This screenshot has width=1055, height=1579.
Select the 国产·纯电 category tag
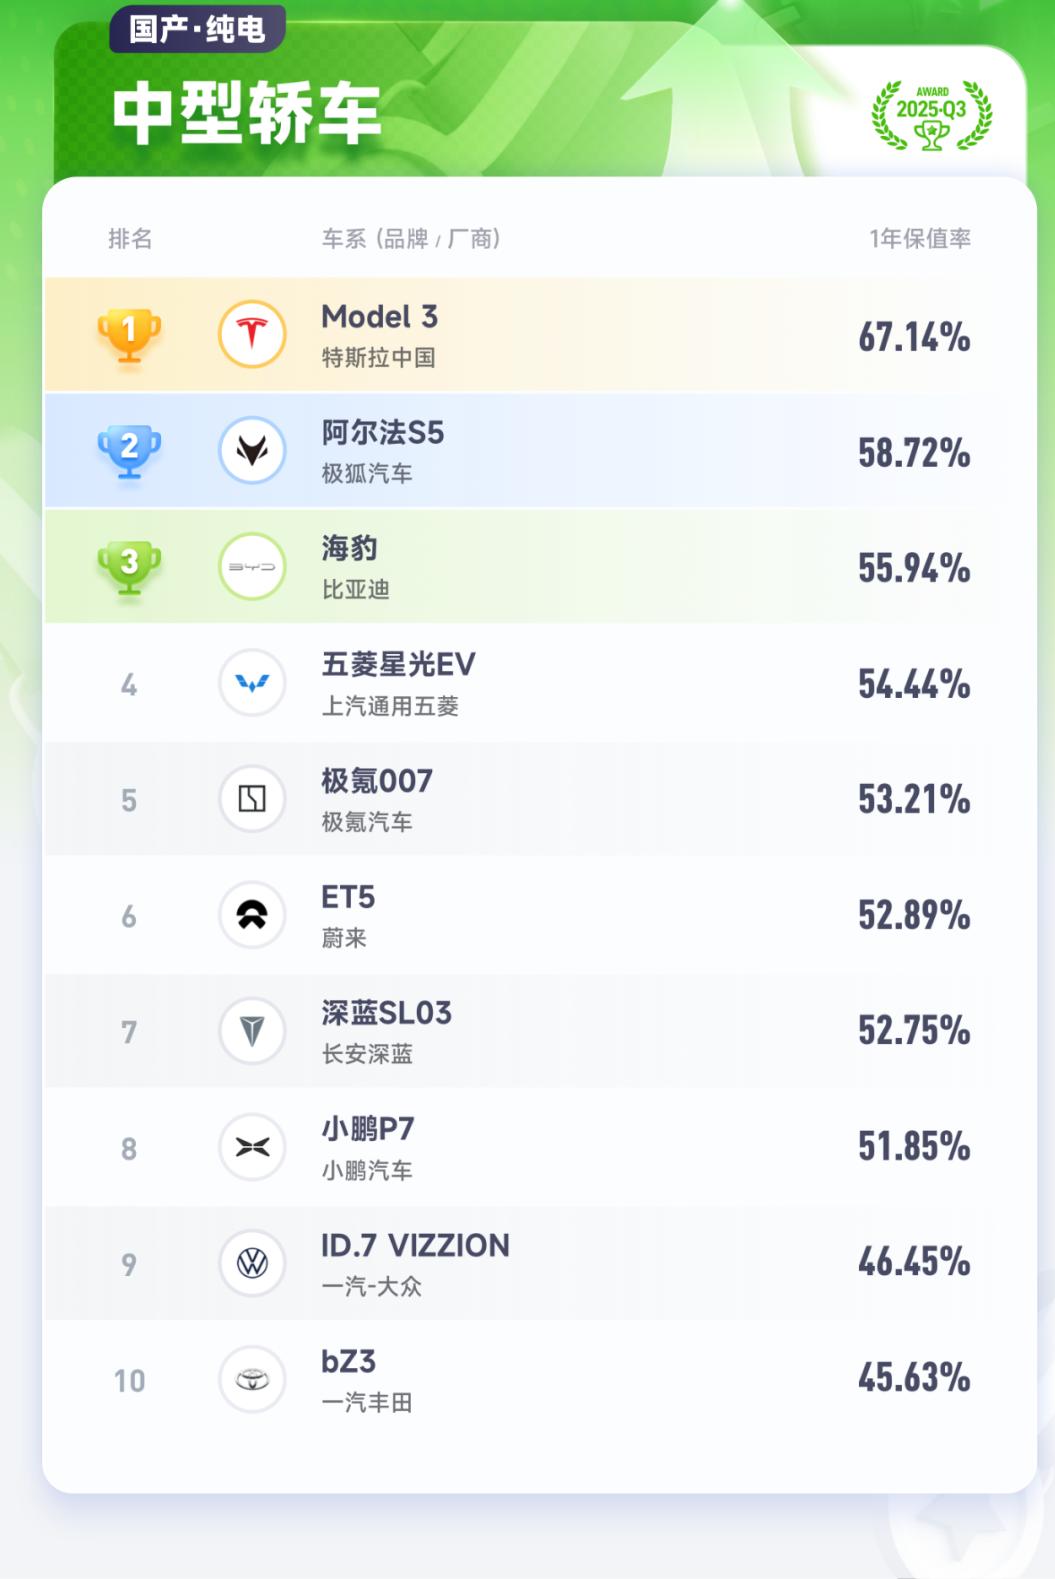197,28
